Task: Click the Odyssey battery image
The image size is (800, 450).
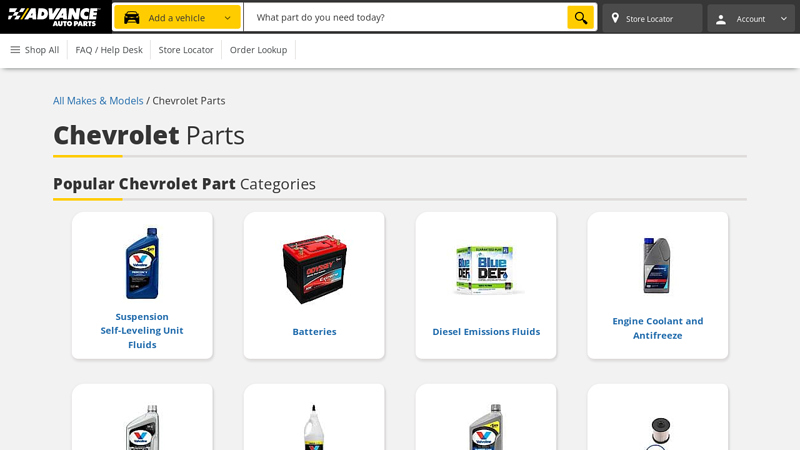Action: pyautogui.click(x=315, y=269)
